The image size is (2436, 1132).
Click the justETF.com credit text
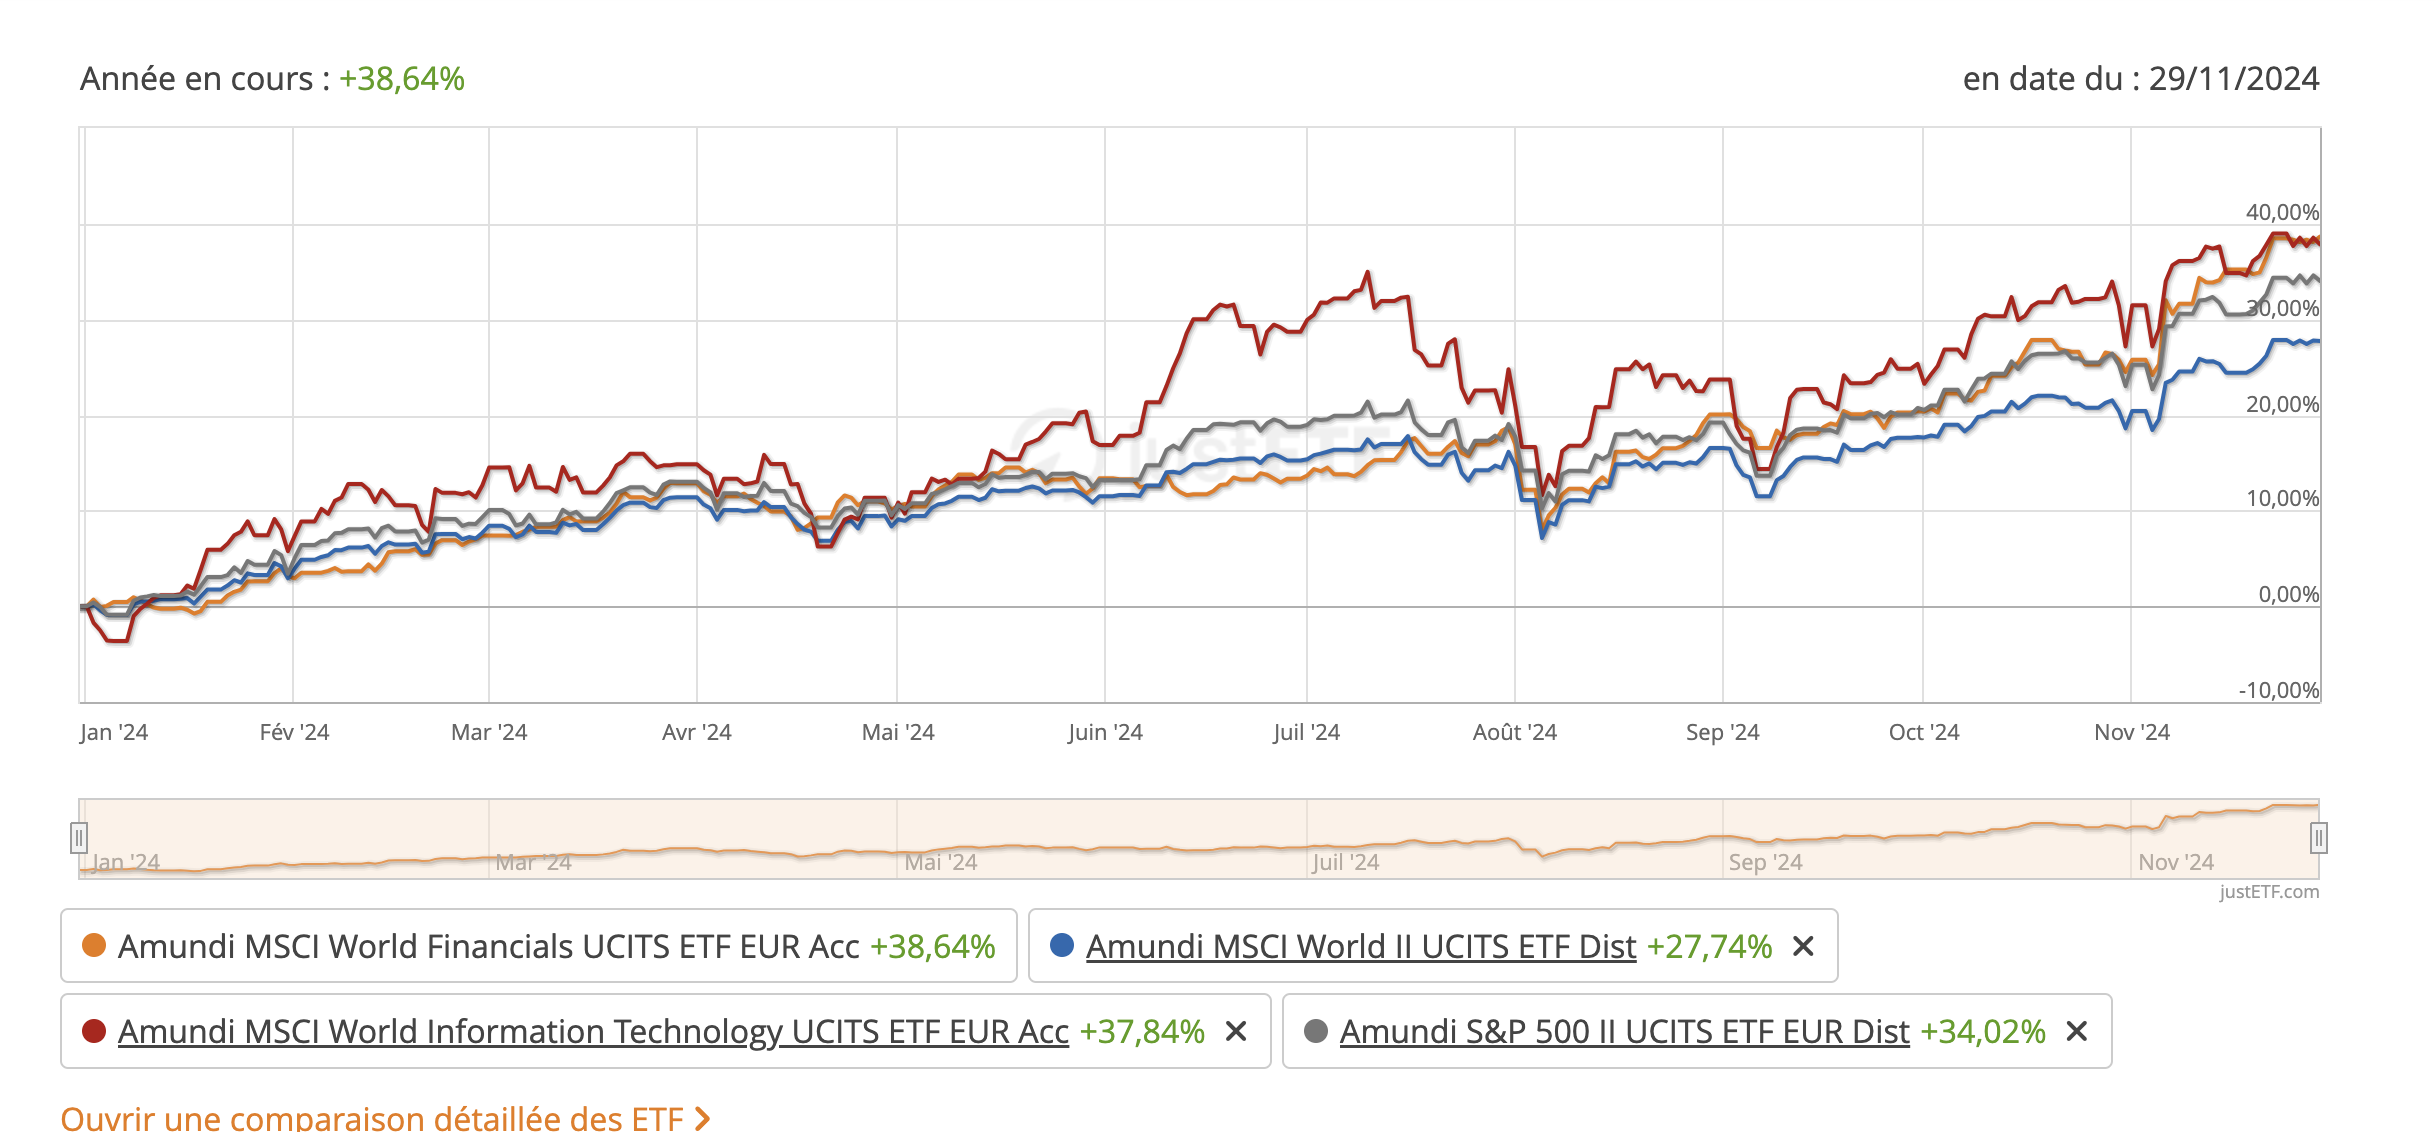pyautogui.click(x=2268, y=892)
